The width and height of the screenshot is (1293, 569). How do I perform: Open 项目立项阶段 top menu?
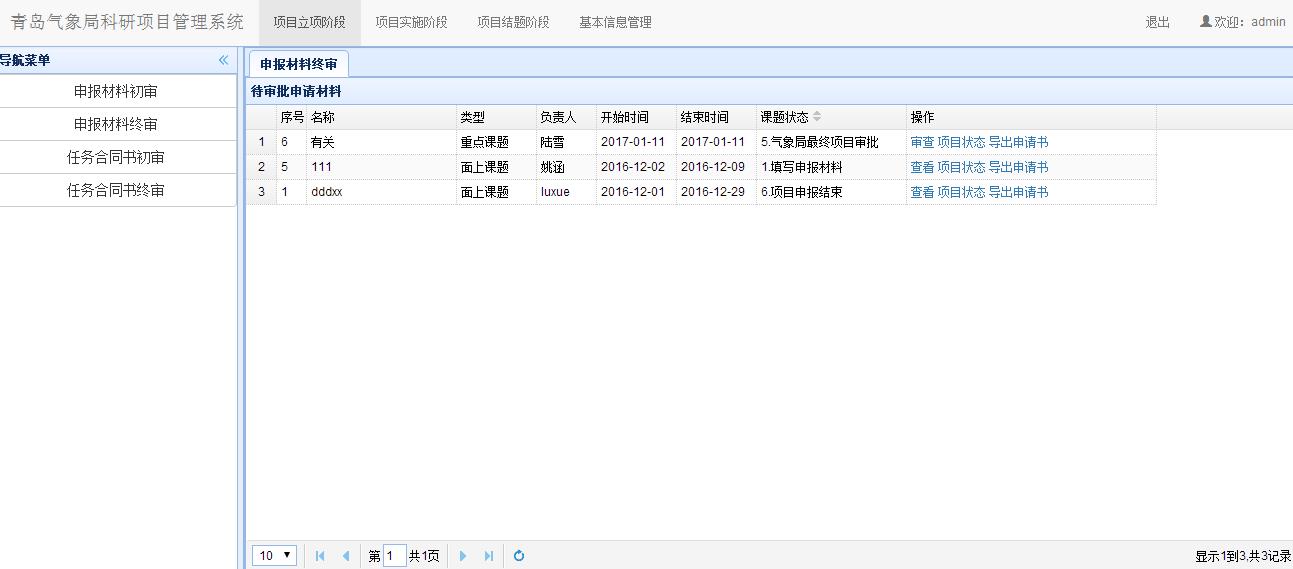coord(310,22)
